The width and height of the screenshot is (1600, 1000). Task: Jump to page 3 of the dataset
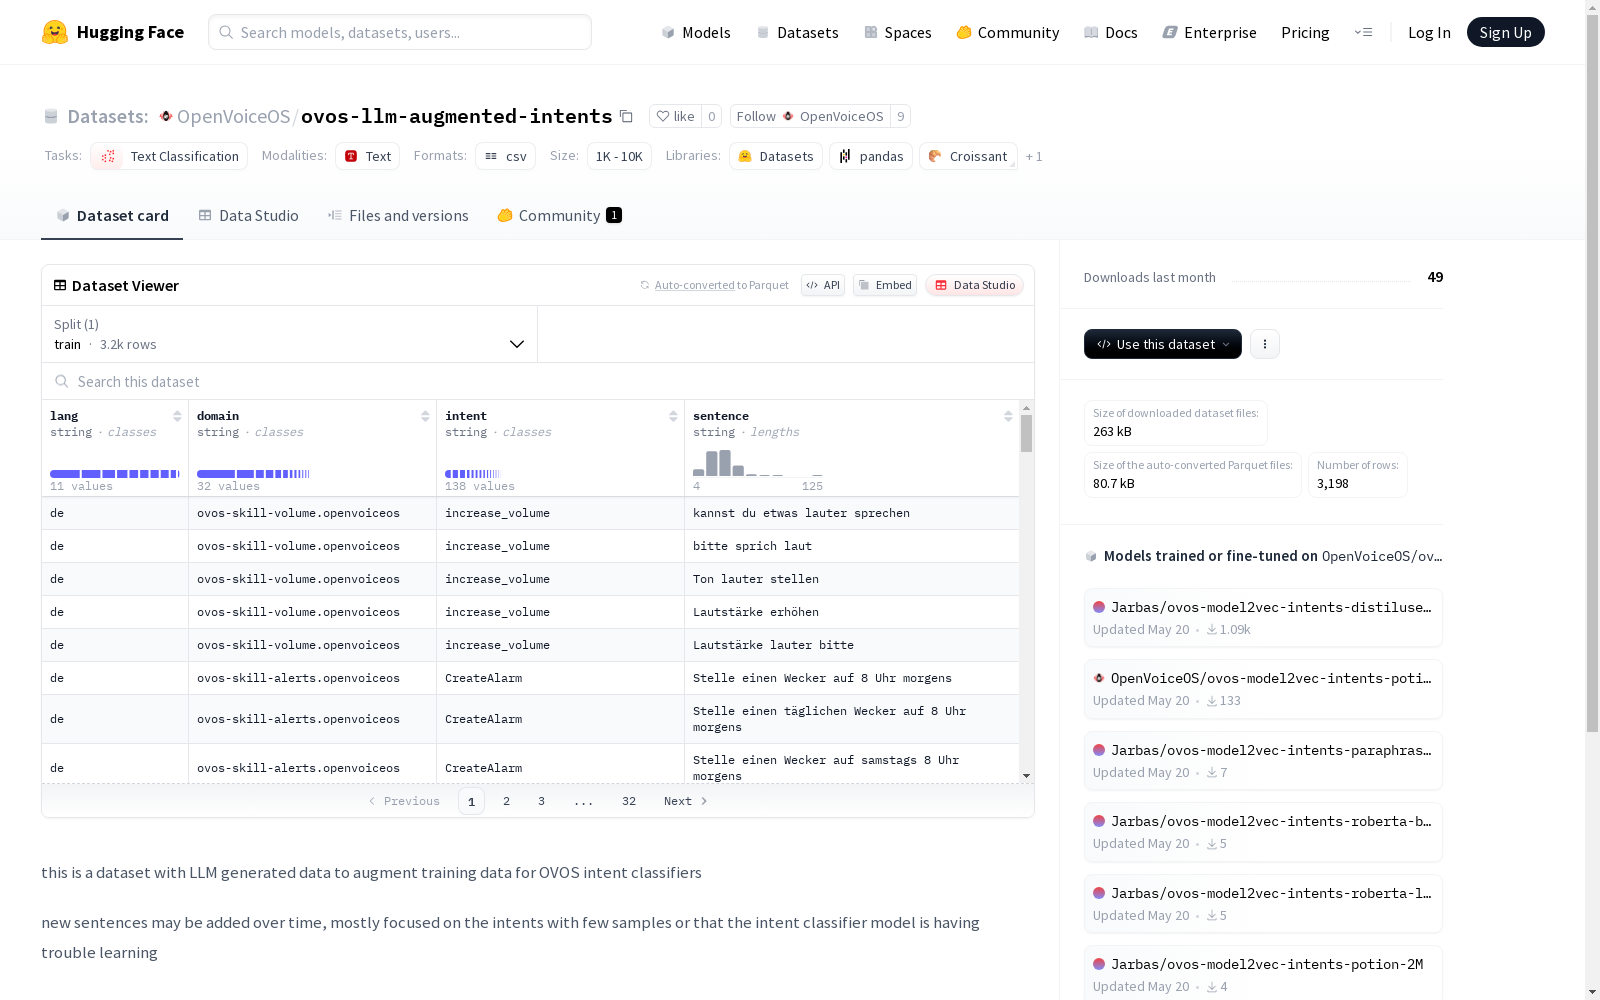tap(542, 801)
